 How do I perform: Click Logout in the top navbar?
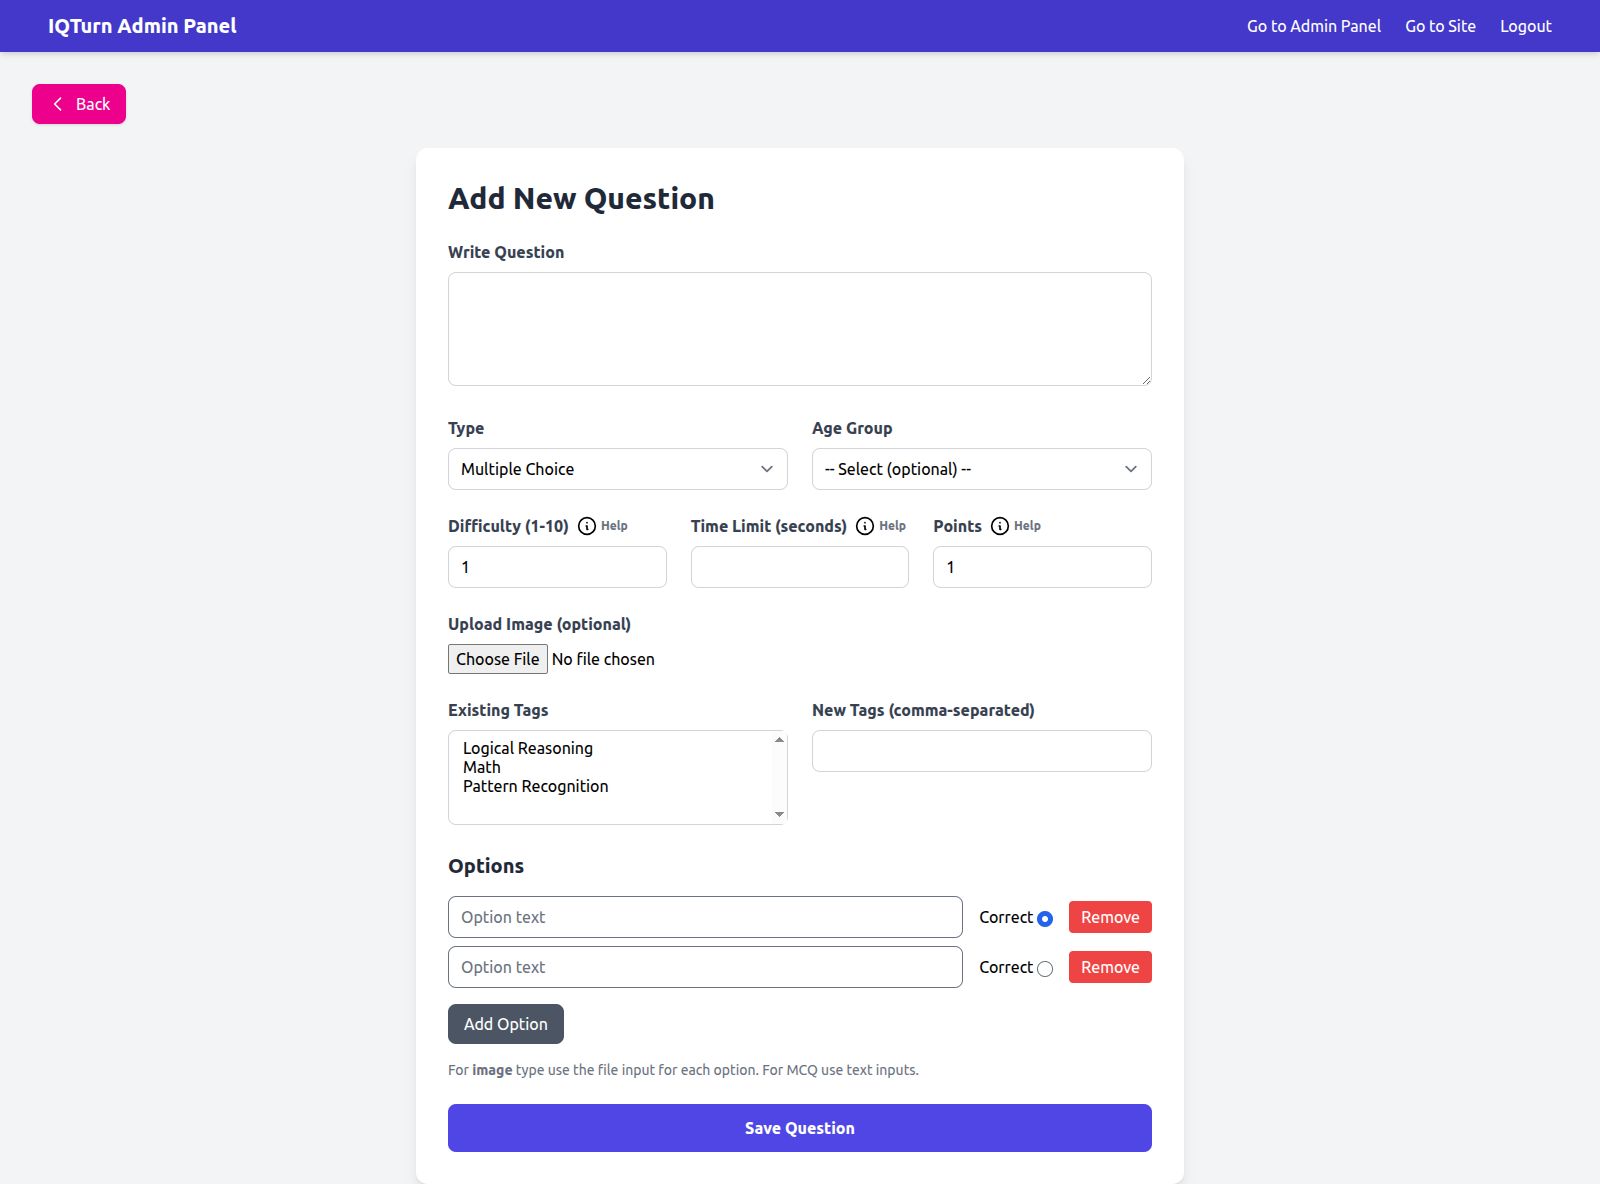point(1525,26)
